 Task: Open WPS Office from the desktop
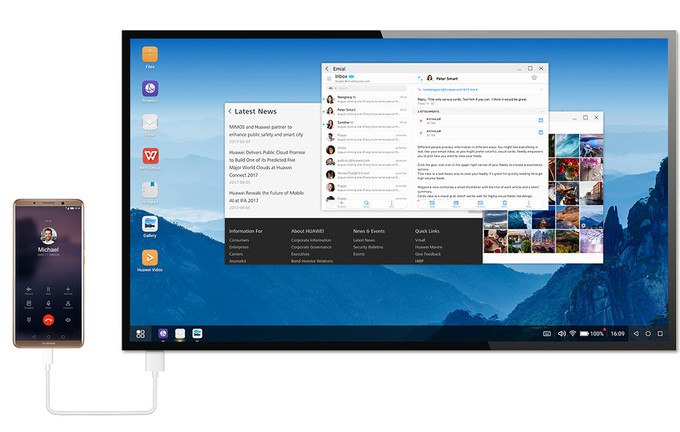pos(150,155)
